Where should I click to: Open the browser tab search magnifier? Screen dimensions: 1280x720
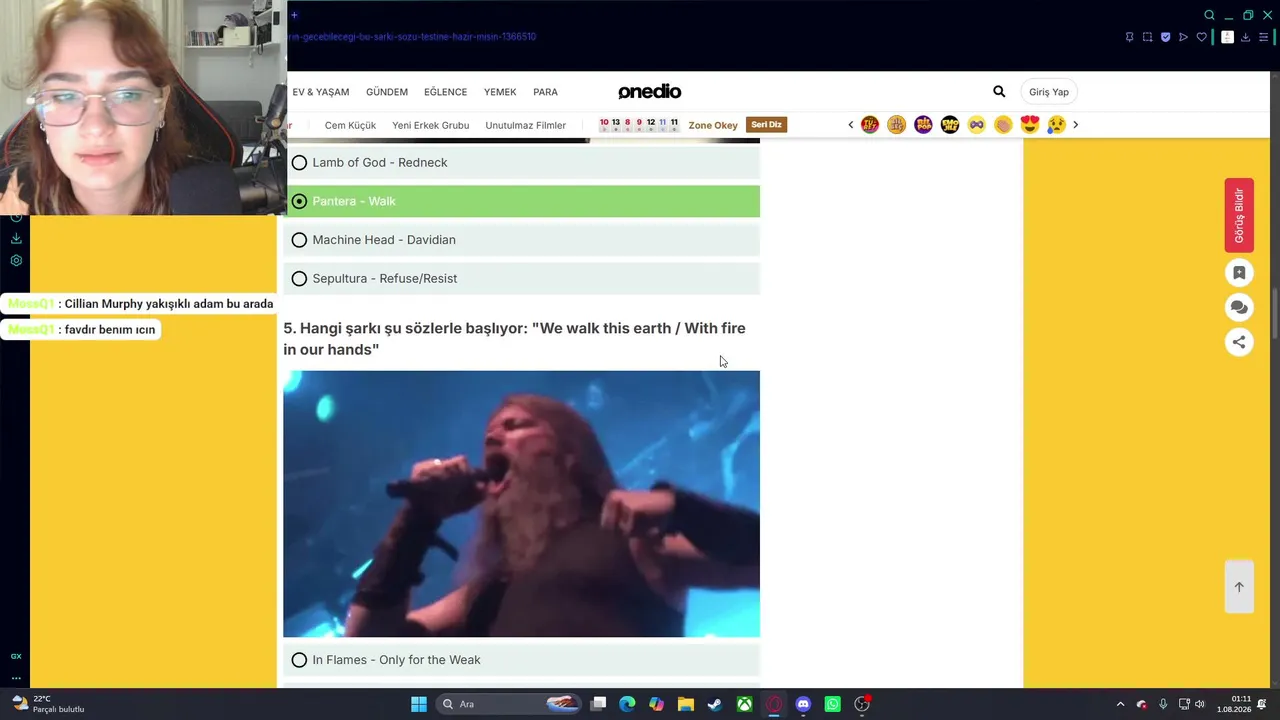click(1209, 15)
